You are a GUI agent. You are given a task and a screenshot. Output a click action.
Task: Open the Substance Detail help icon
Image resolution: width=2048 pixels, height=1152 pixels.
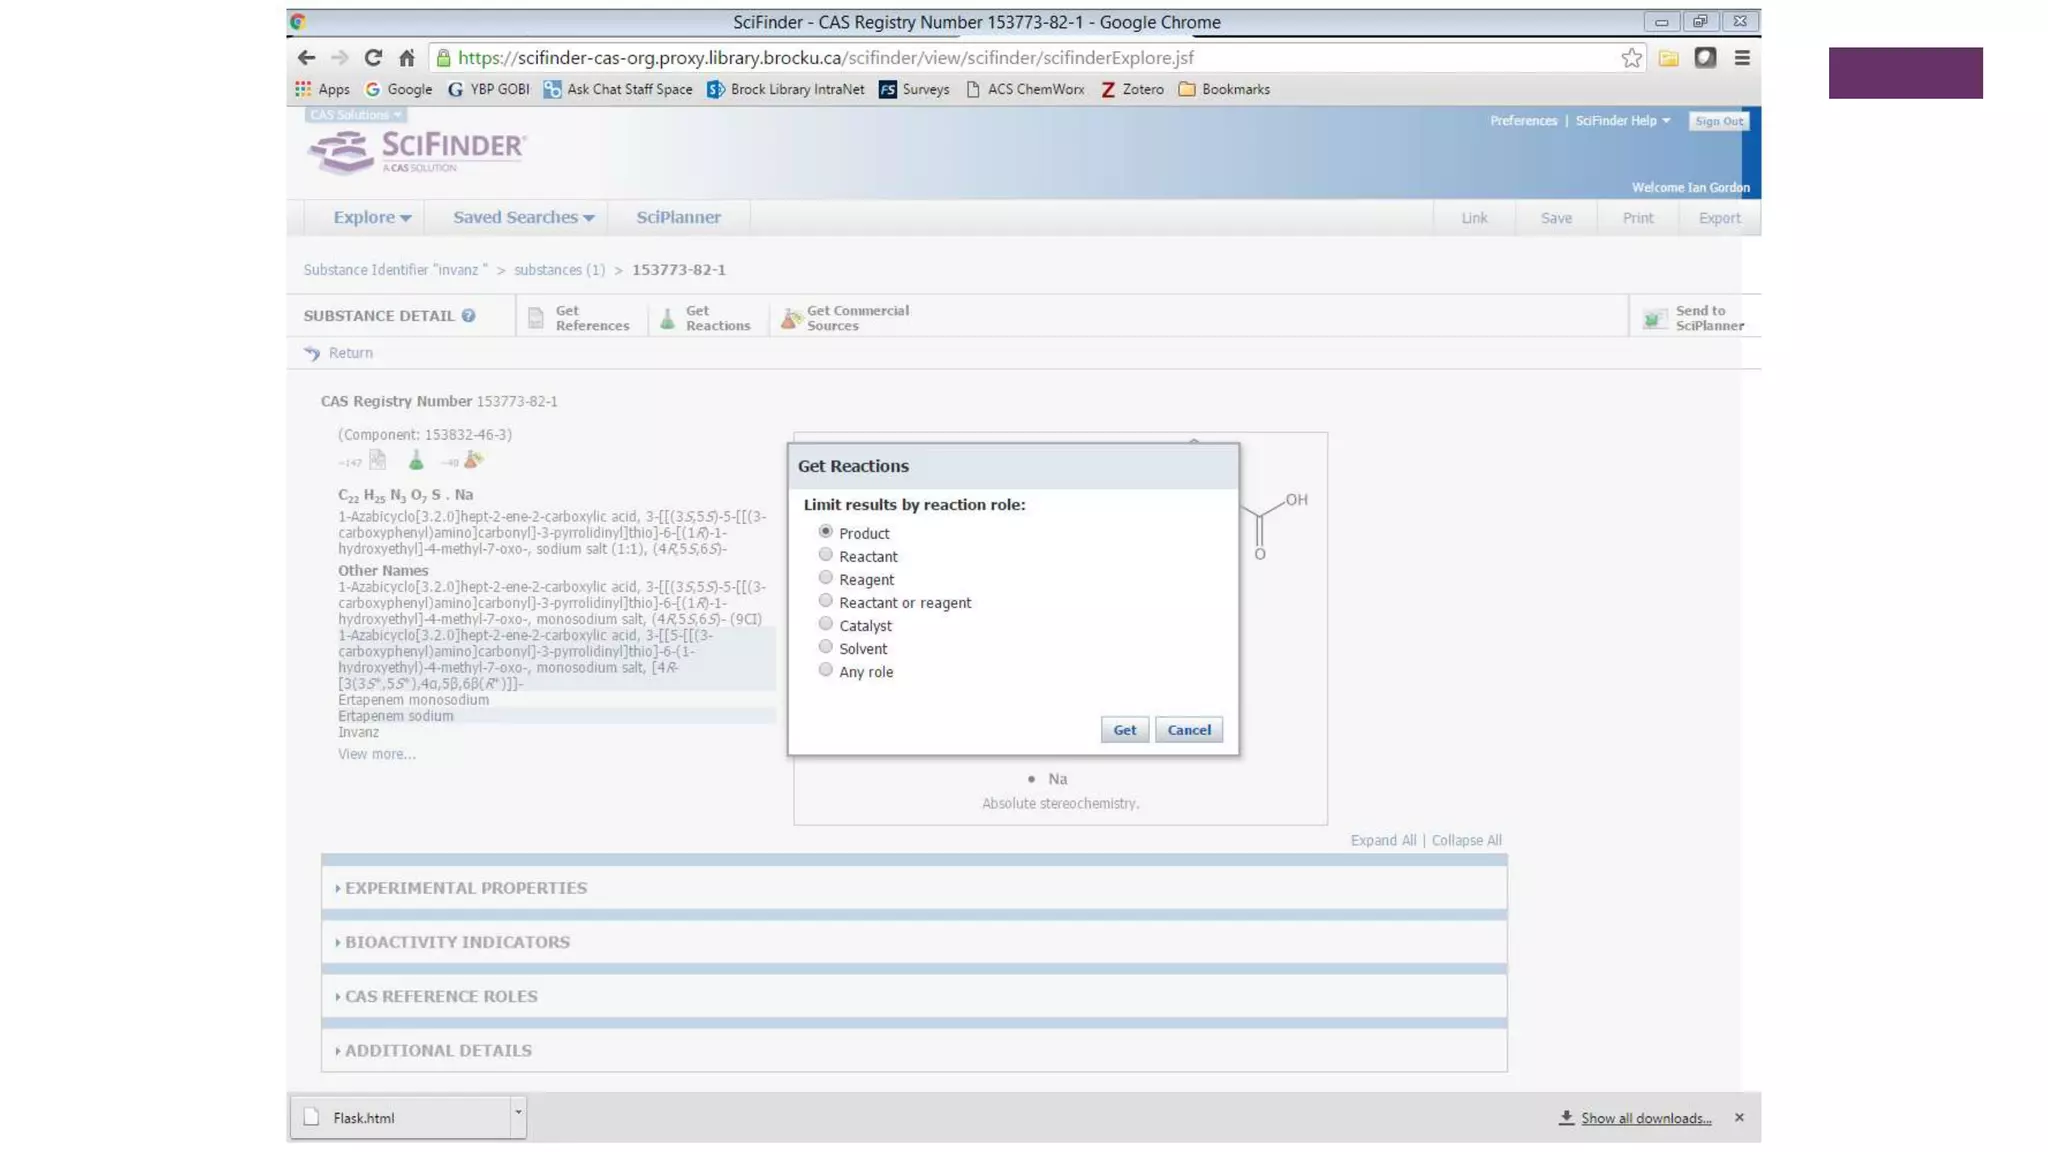tap(468, 316)
